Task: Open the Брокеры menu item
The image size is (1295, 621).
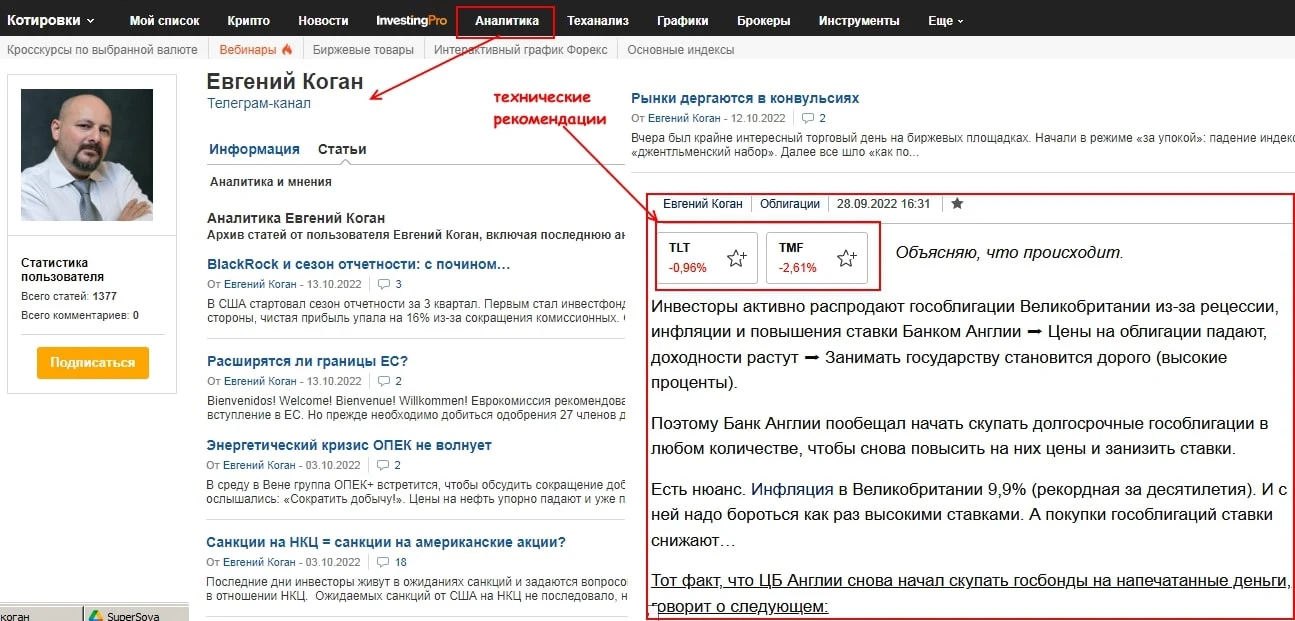Action: click(x=763, y=21)
